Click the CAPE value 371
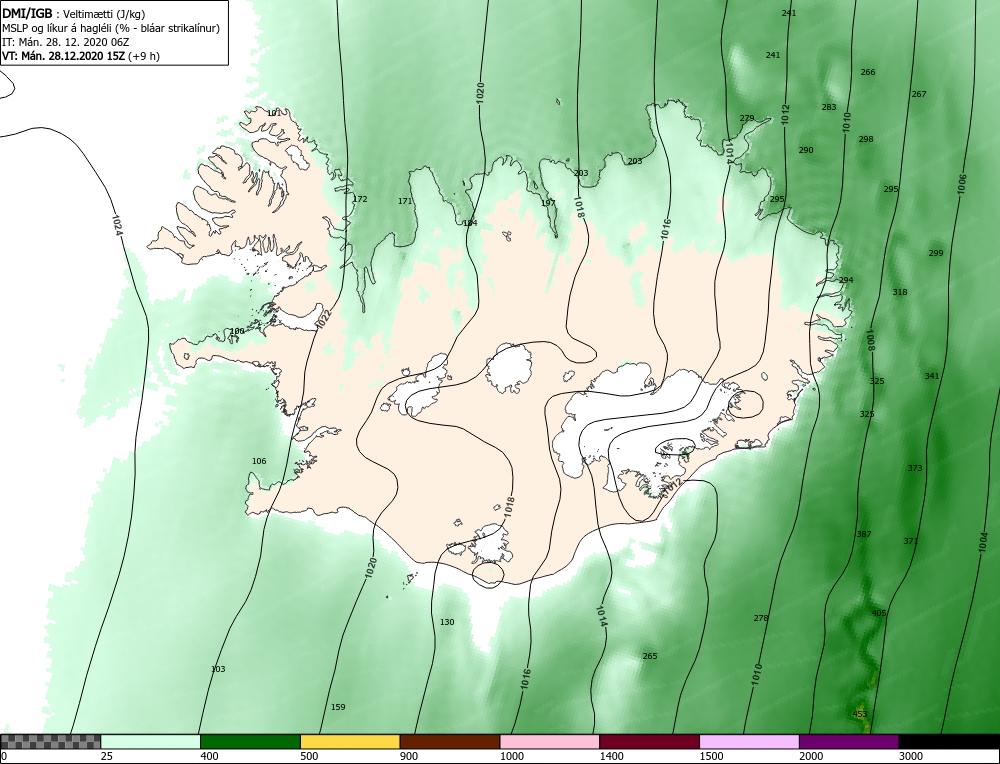1000x764 pixels. [911, 541]
